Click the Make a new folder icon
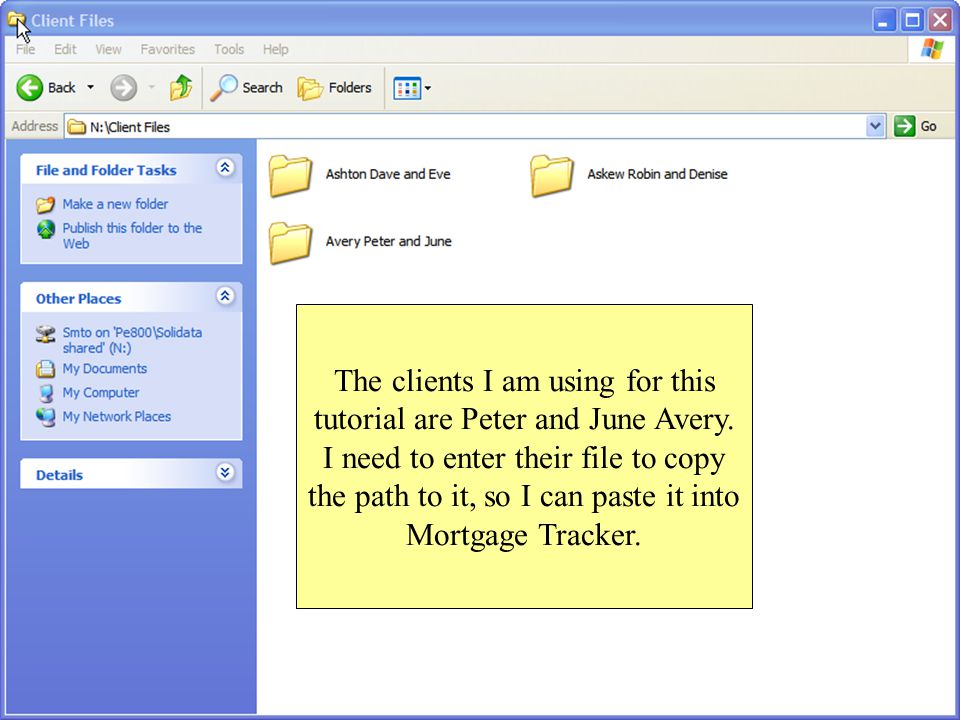This screenshot has height=720, width=960. click(45, 204)
